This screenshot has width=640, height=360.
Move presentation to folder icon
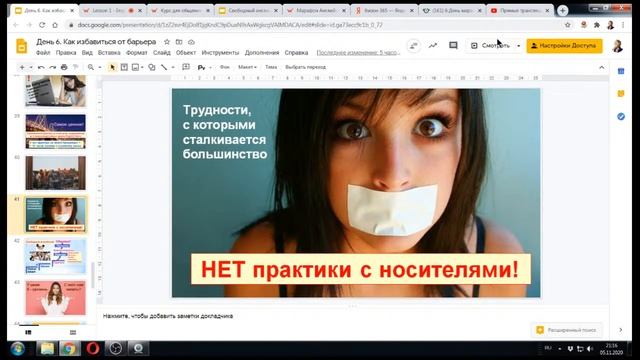tap(179, 42)
